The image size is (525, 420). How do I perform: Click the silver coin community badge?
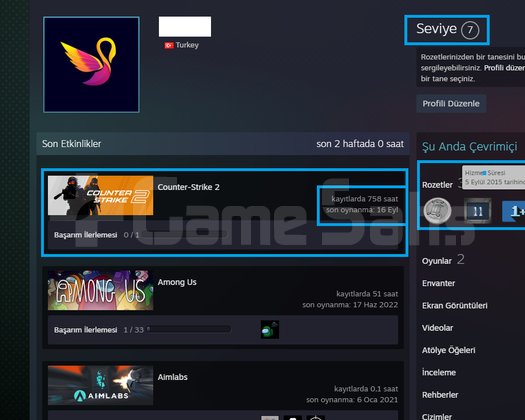437,211
